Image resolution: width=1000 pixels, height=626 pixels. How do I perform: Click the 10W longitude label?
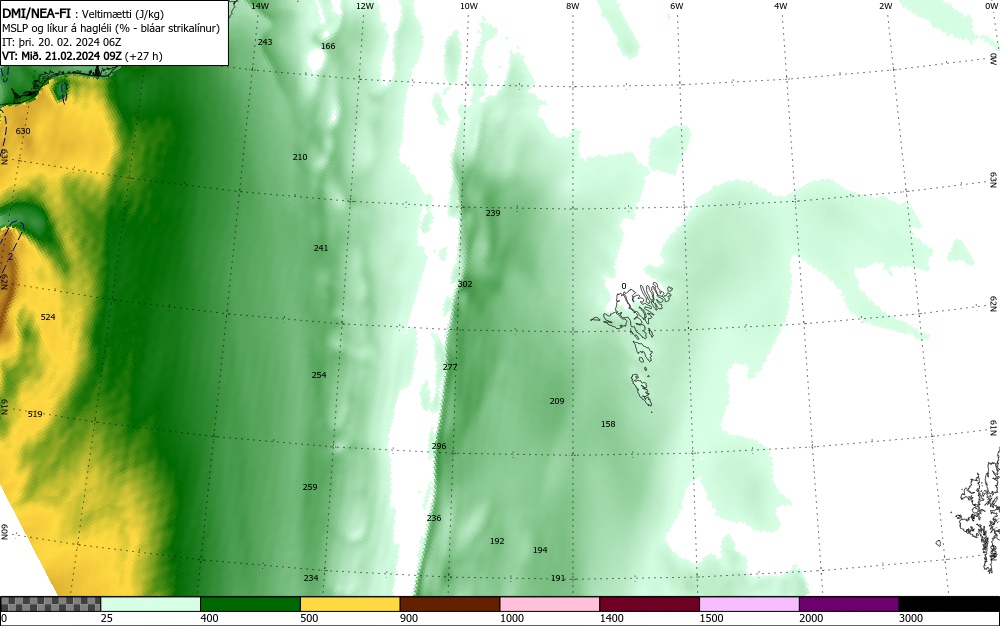pyautogui.click(x=469, y=6)
